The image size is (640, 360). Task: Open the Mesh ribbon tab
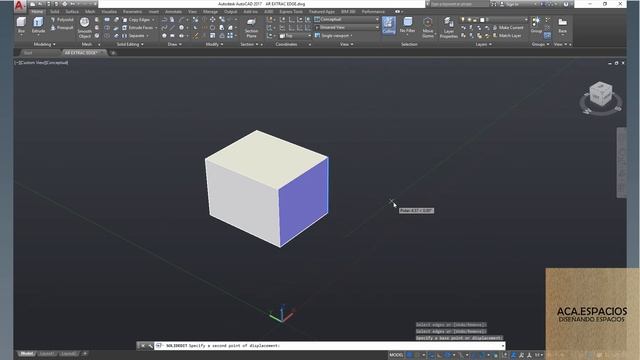coord(90,12)
